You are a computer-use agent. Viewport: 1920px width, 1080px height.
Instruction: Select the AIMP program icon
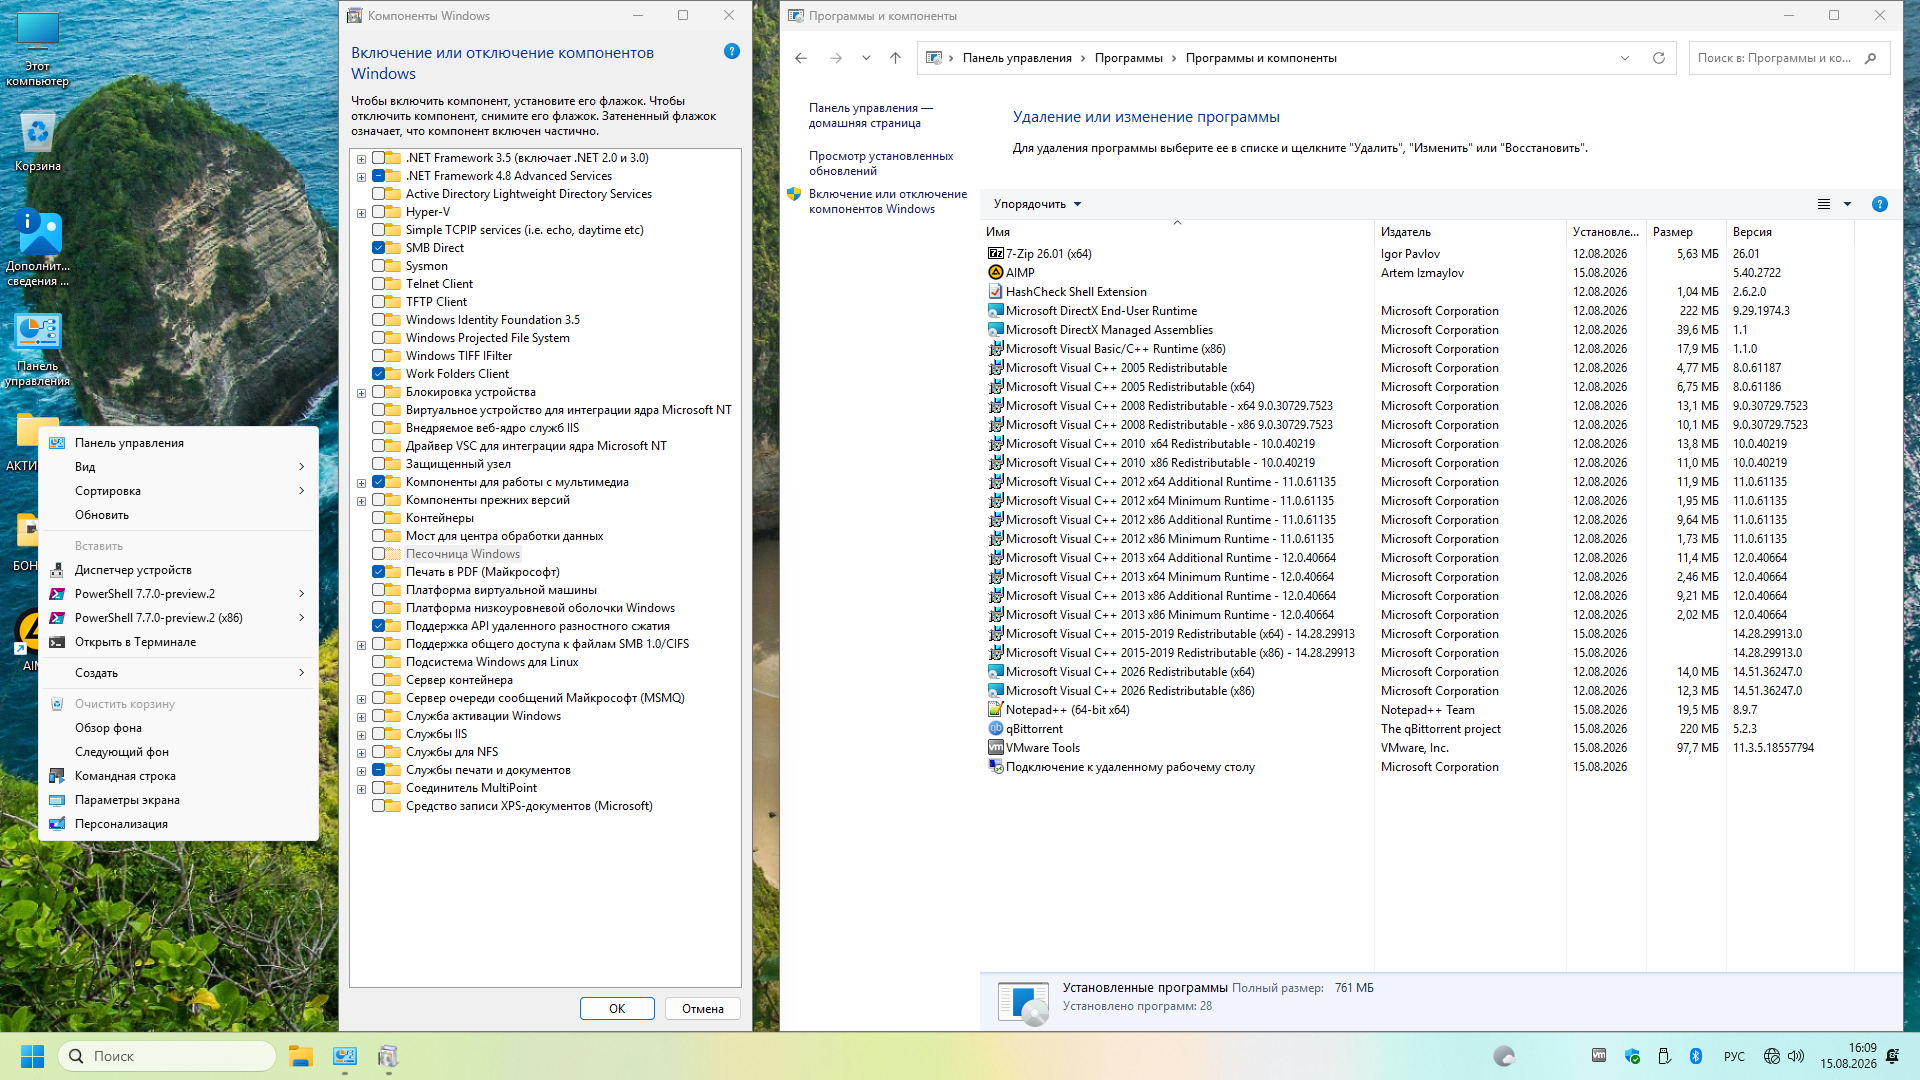coord(995,273)
